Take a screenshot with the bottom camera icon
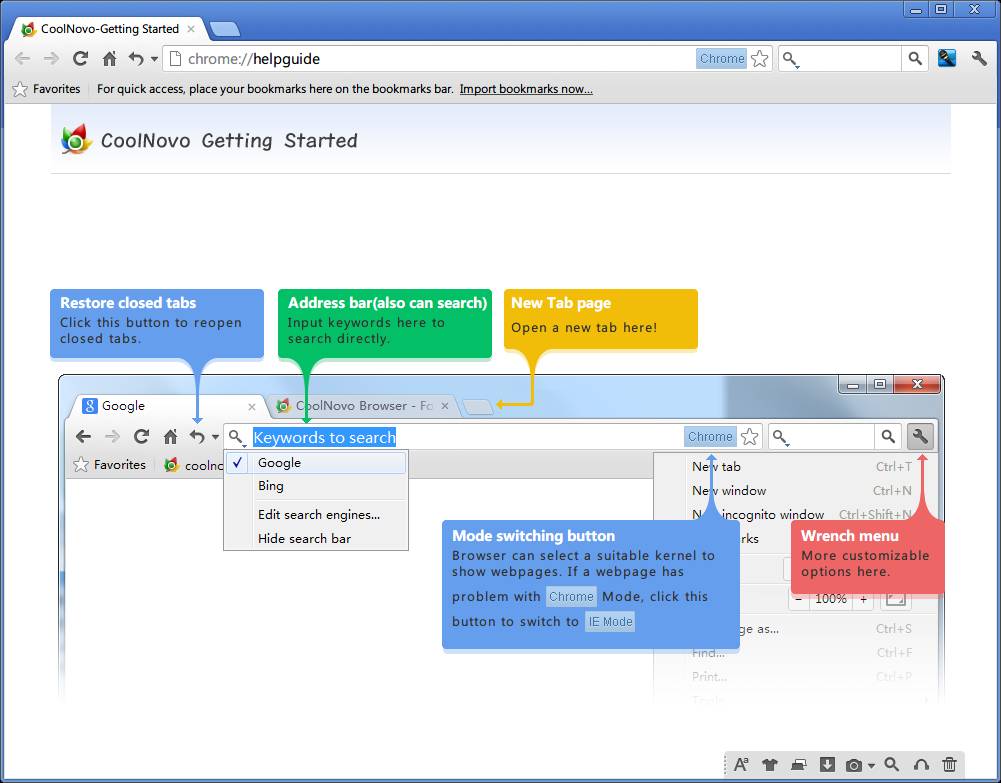 coord(854,764)
